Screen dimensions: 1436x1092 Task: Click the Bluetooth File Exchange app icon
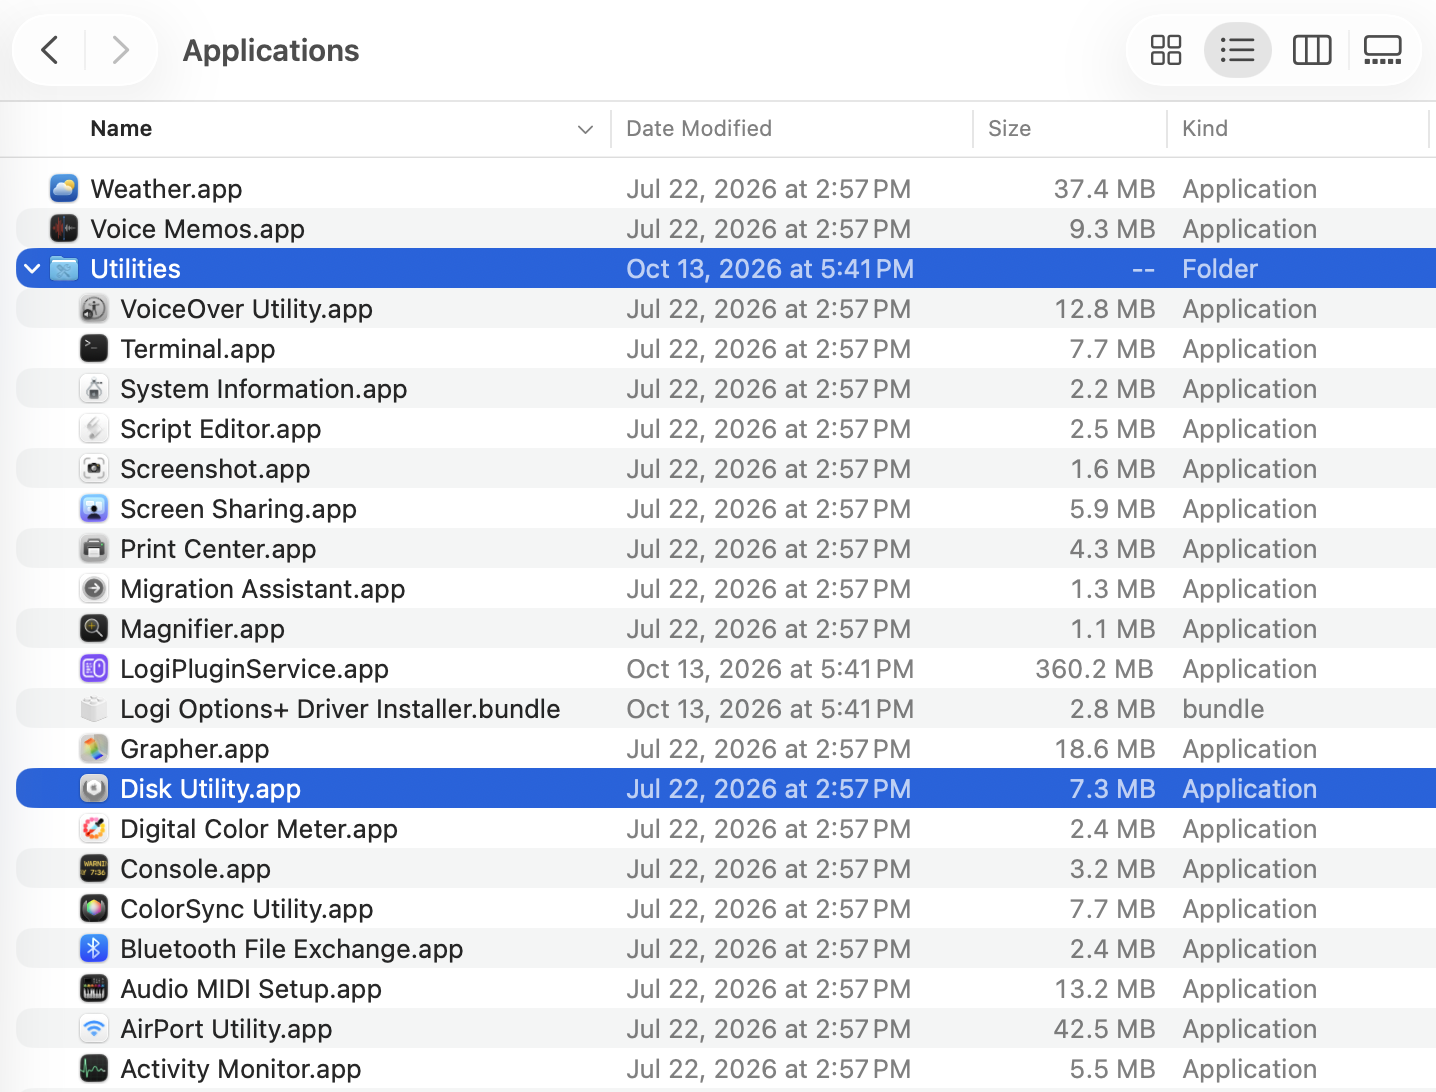point(94,948)
